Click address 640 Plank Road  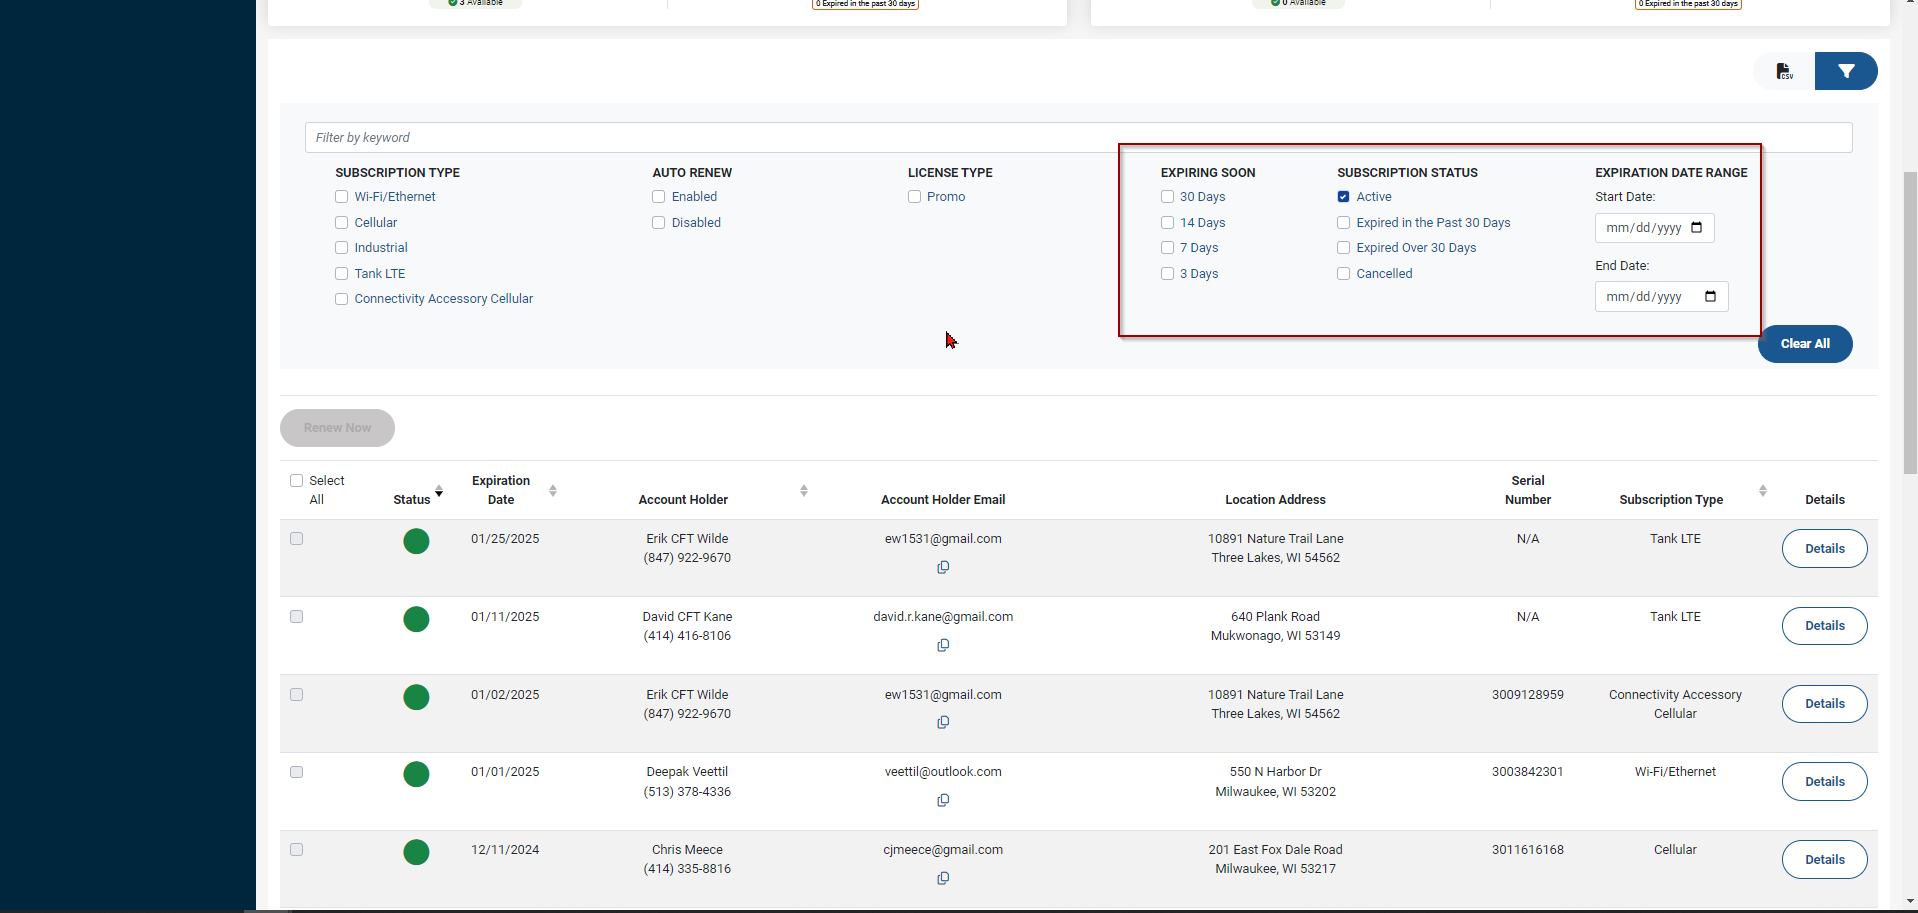tap(1275, 617)
